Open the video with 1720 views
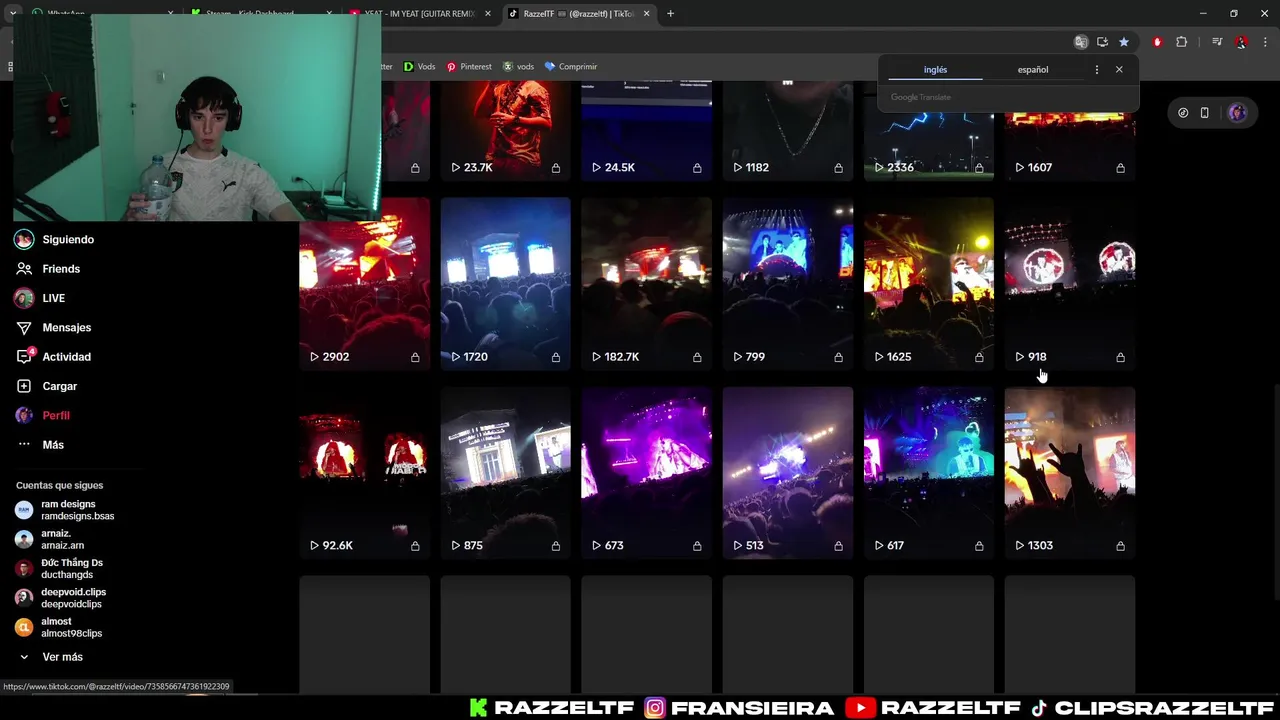 click(505, 284)
